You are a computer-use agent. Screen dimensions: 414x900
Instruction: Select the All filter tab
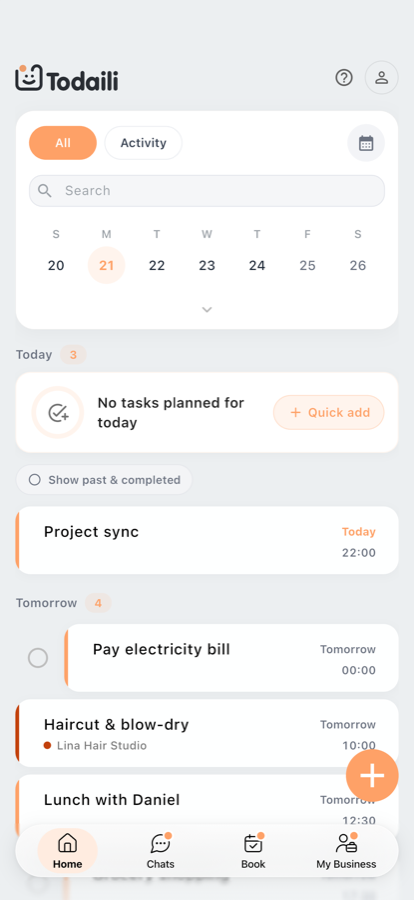click(63, 143)
